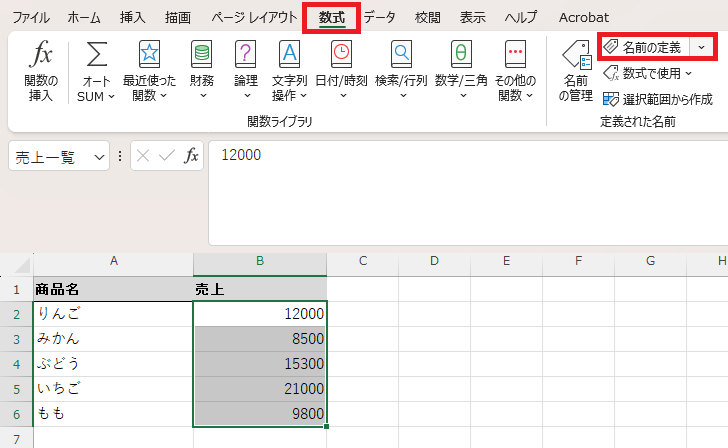Switch to the データ tab
728x448 pixels.
pyautogui.click(x=379, y=18)
